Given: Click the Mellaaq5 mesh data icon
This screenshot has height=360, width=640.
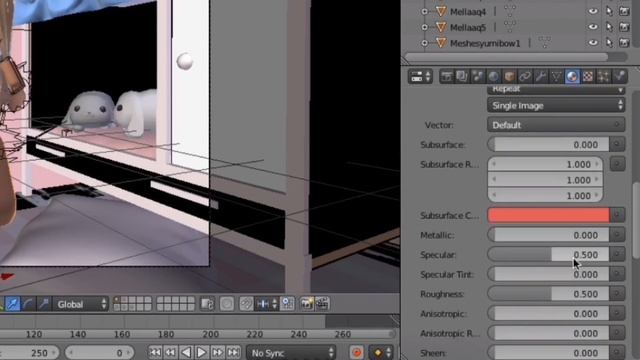Looking at the screenshot, I should click(x=510, y=27).
